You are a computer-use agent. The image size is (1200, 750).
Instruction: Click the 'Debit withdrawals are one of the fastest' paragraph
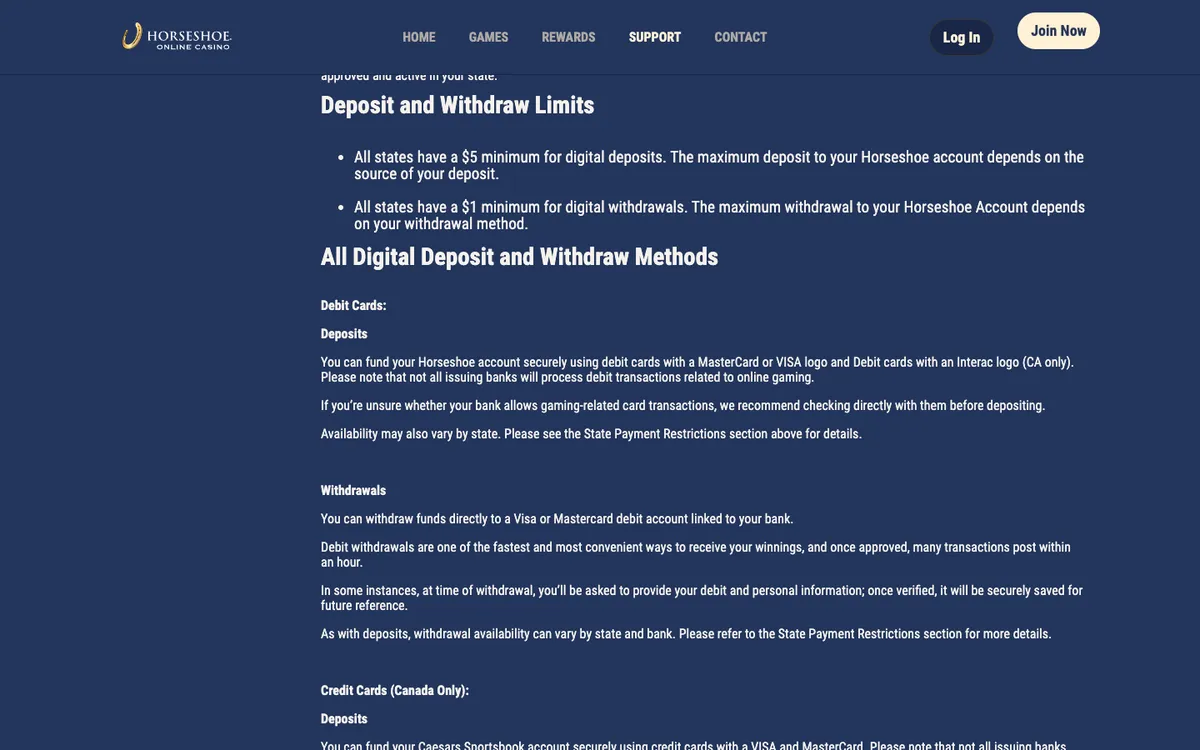[696, 555]
